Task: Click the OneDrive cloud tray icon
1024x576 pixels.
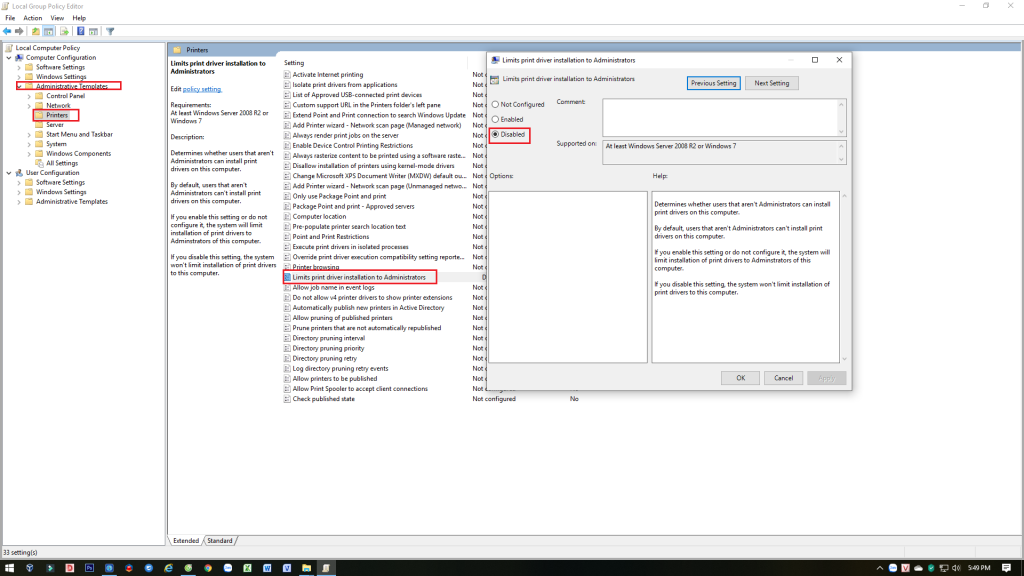Action: (918, 568)
